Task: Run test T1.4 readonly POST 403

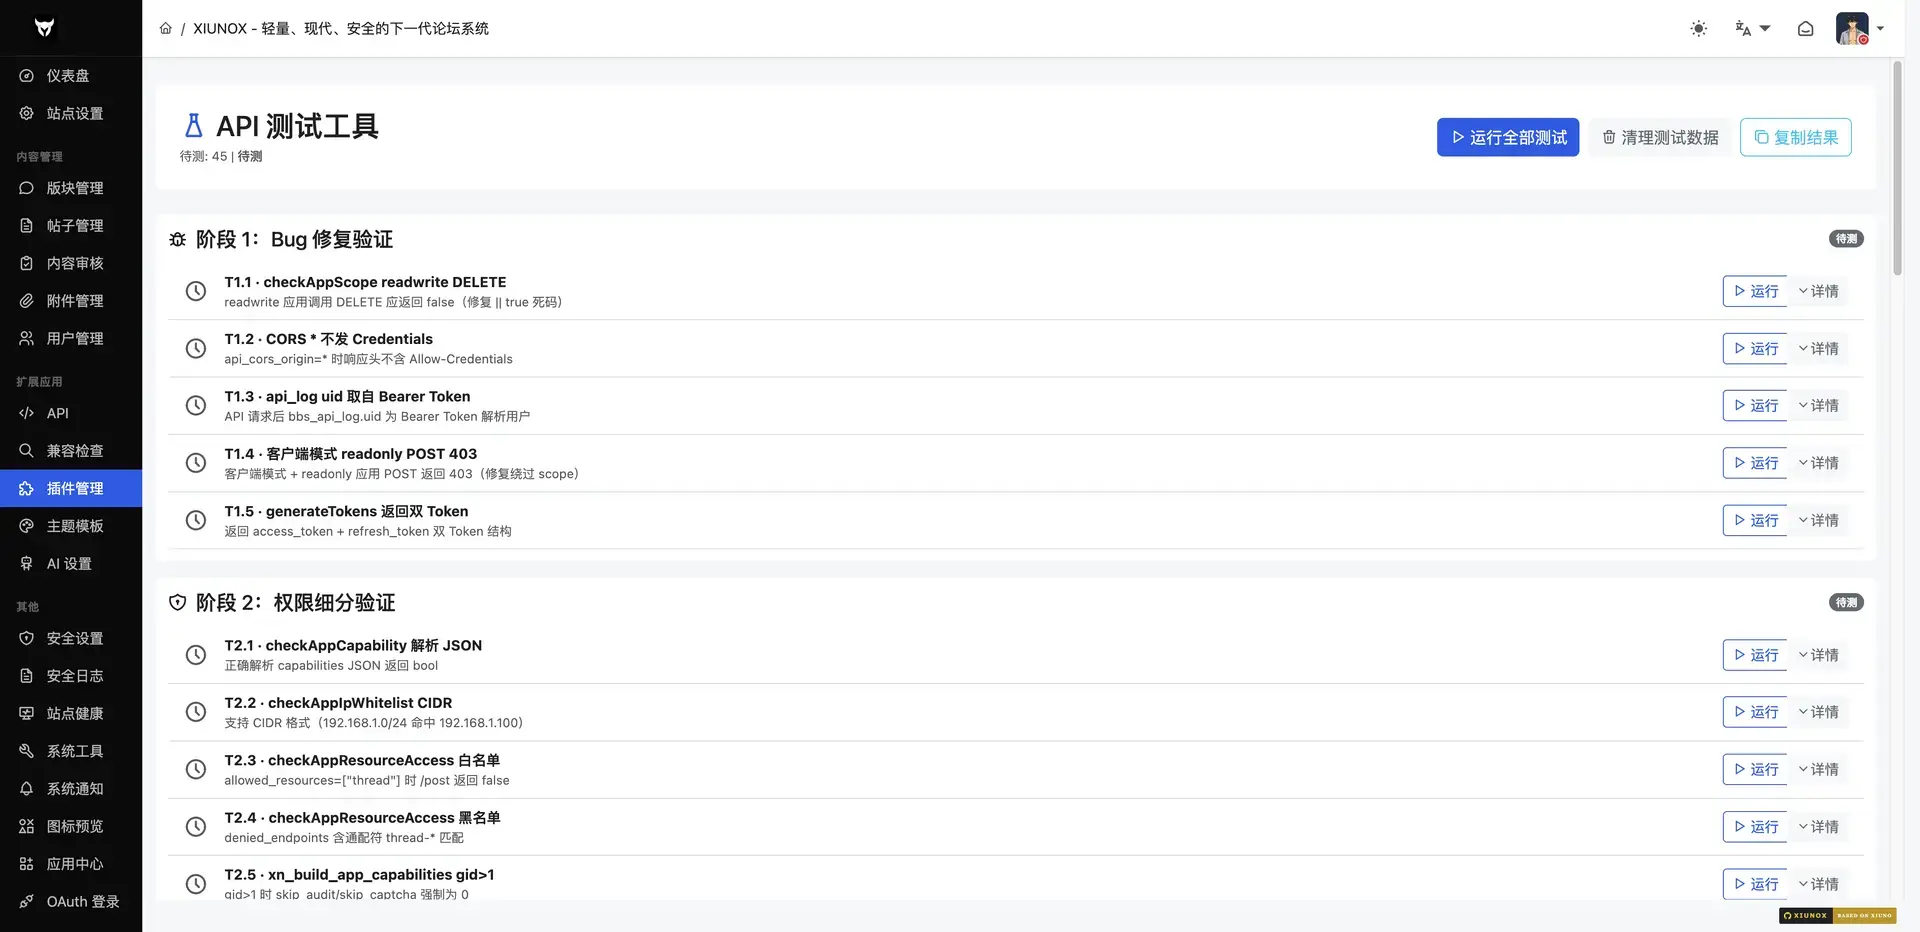Action: 1755,463
